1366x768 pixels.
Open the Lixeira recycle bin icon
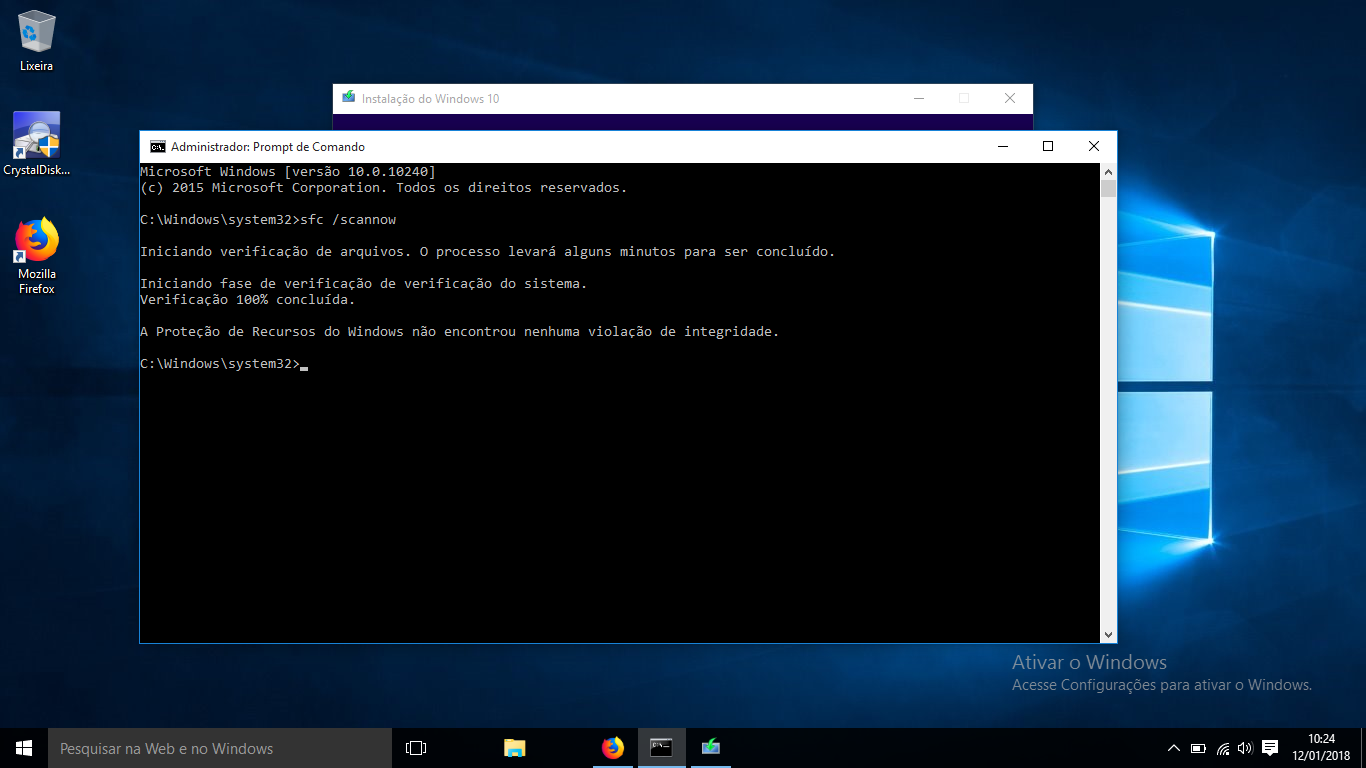36,41
